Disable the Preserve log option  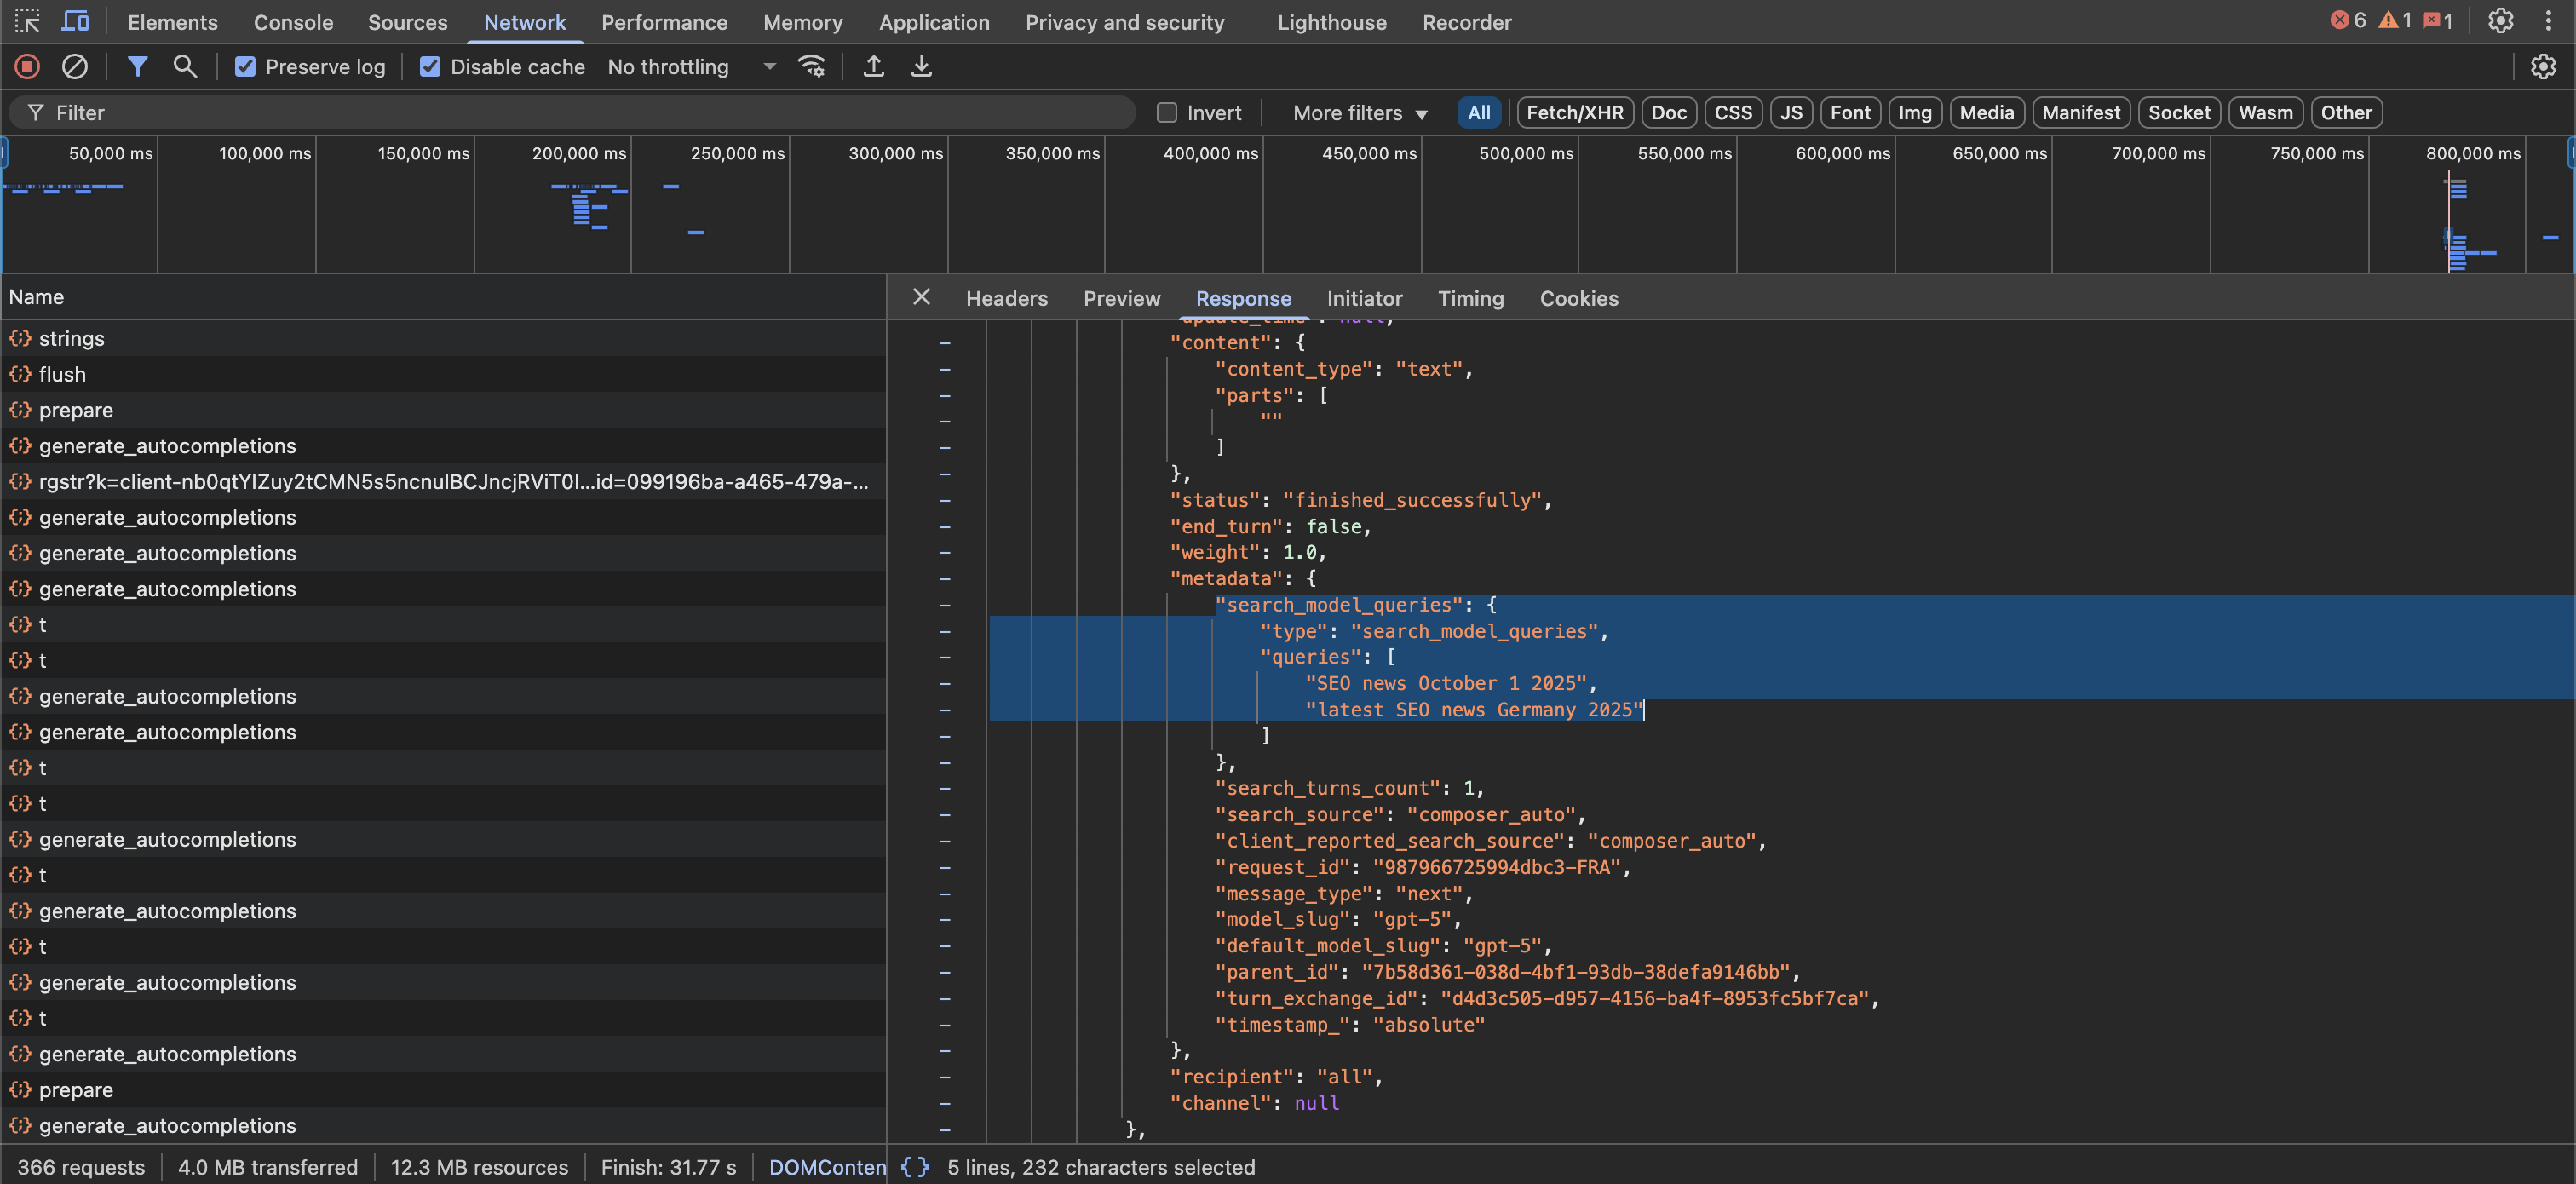(x=246, y=66)
